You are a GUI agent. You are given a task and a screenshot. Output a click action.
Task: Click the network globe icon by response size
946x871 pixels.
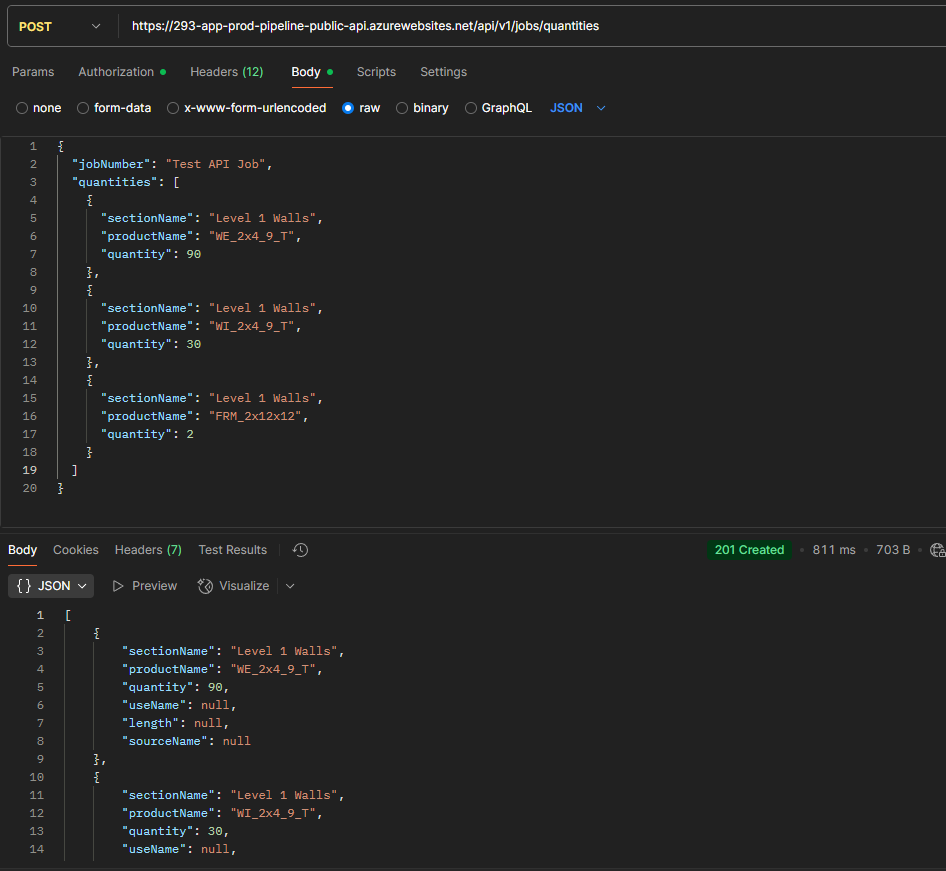coord(937,550)
